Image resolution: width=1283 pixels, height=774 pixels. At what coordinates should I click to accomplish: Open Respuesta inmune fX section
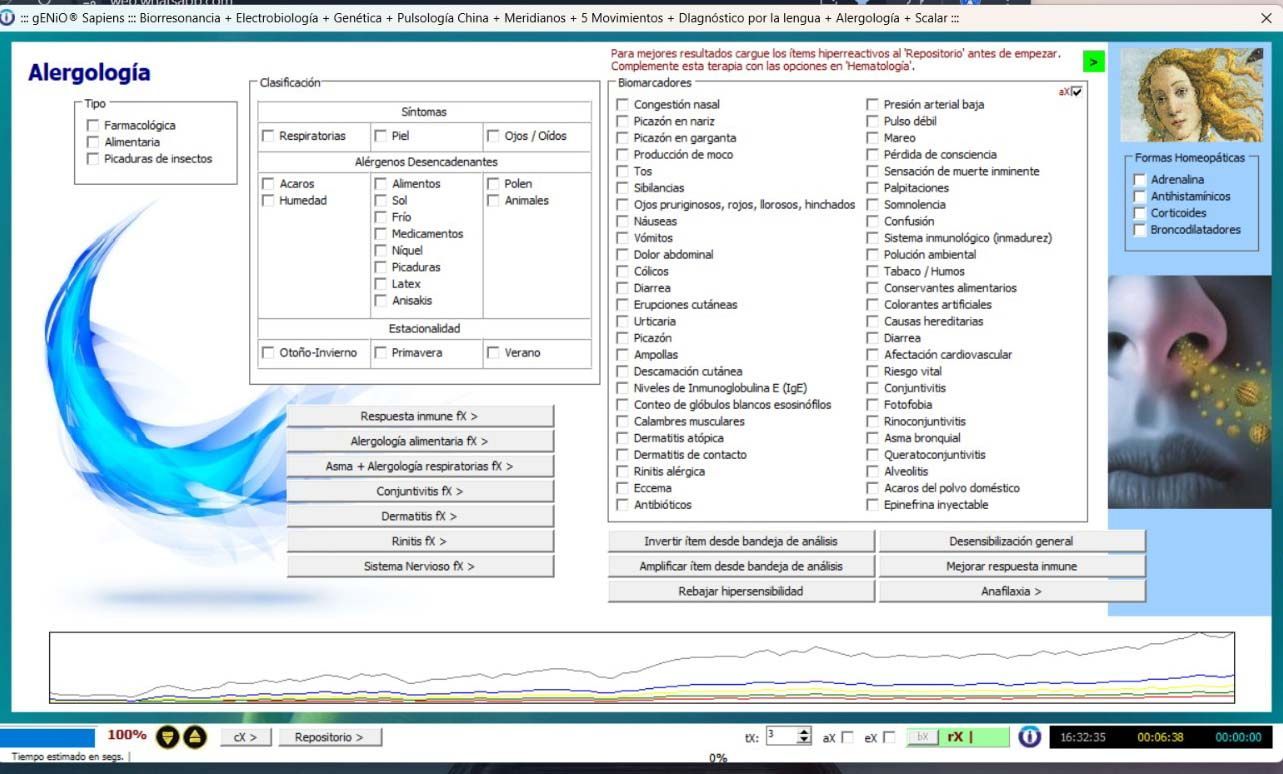point(420,416)
